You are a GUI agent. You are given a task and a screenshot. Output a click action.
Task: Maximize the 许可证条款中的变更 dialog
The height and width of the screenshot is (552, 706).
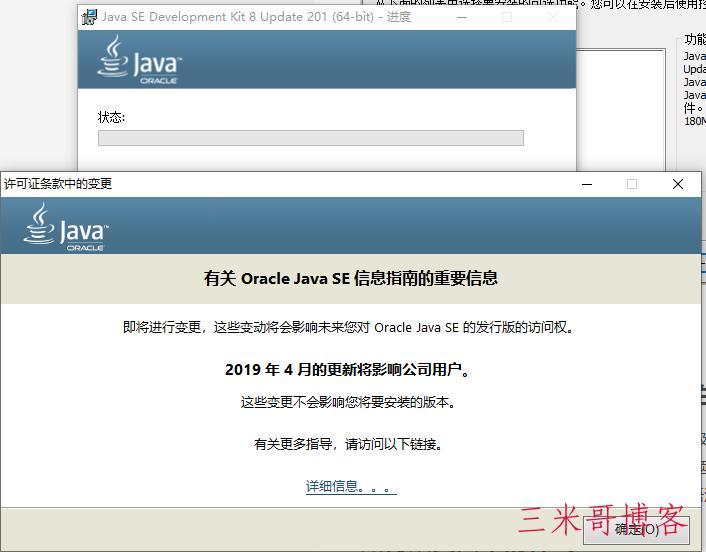tap(632, 184)
